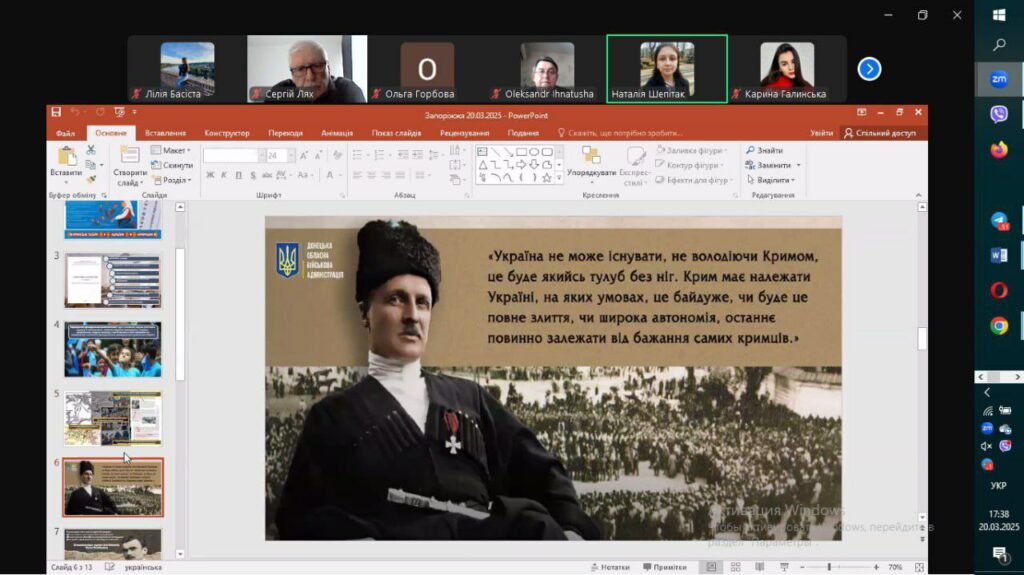This screenshot has width=1024, height=575.
Task: Select slide 4 thumbnail in slide panel
Action: [112, 349]
